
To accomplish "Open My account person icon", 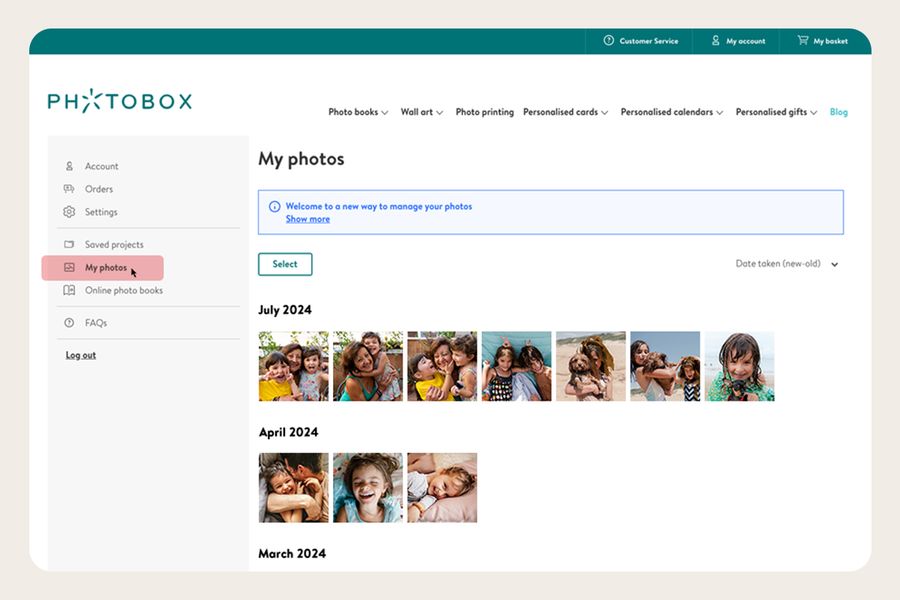I will (x=716, y=41).
